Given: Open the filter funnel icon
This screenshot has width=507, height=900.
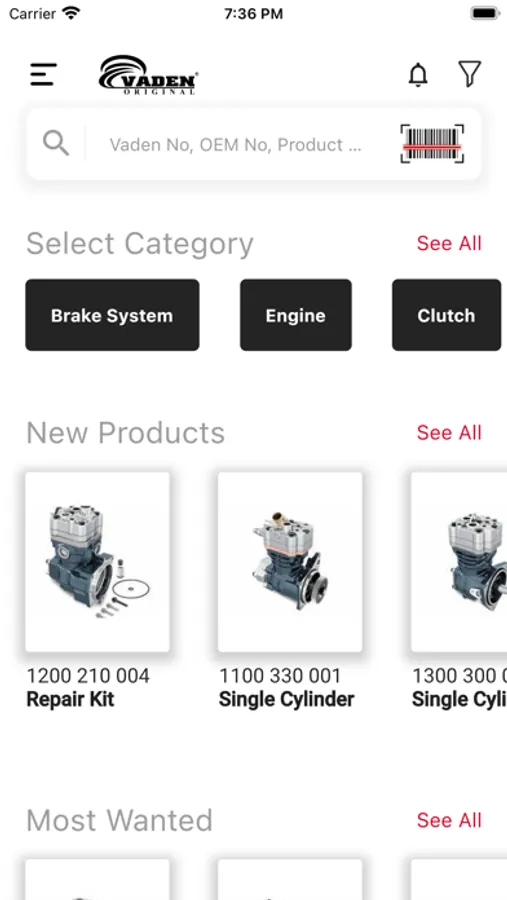Looking at the screenshot, I should coord(469,74).
